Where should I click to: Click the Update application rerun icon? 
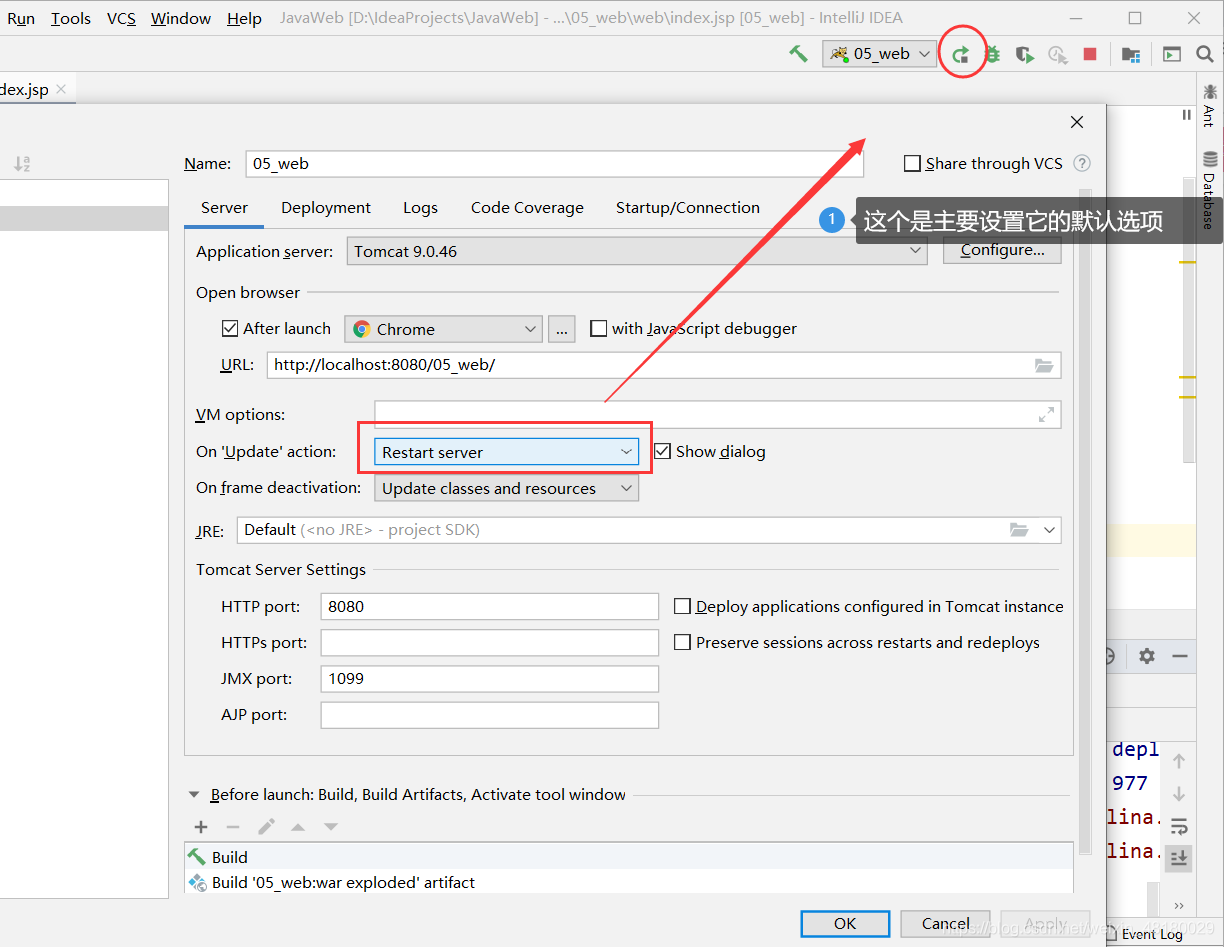[x=960, y=54]
